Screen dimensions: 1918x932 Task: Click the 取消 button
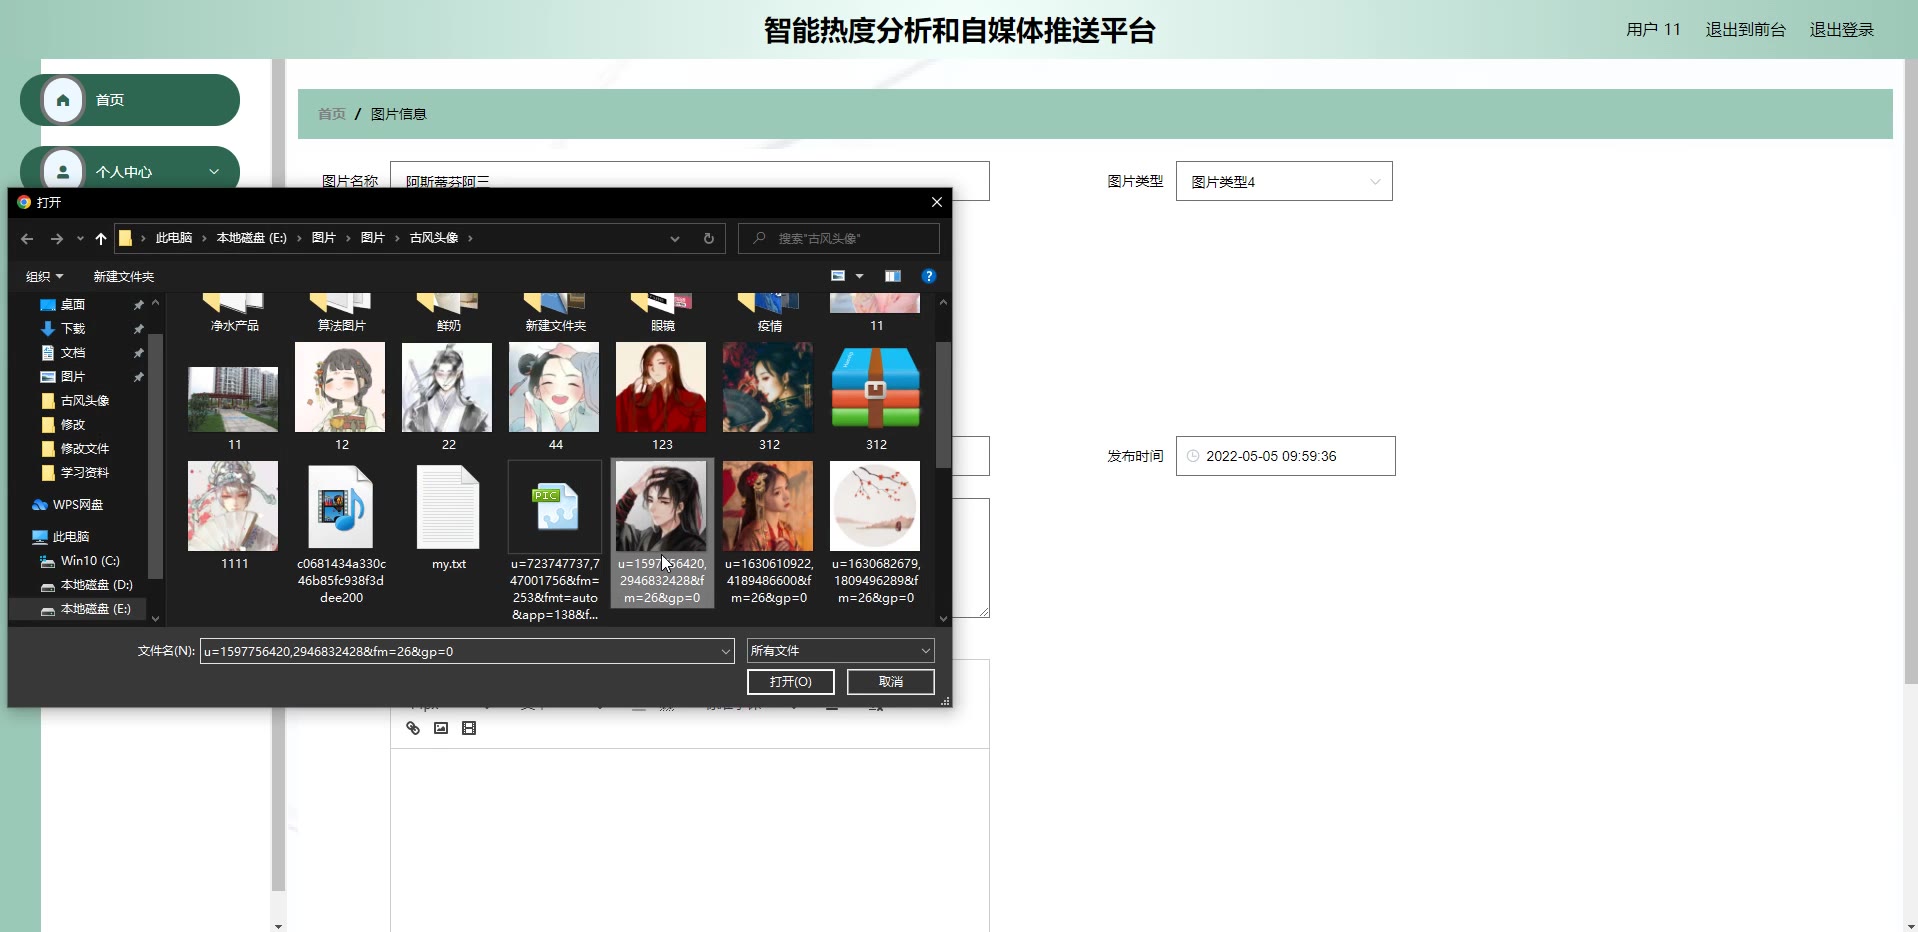click(x=890, y=682)
